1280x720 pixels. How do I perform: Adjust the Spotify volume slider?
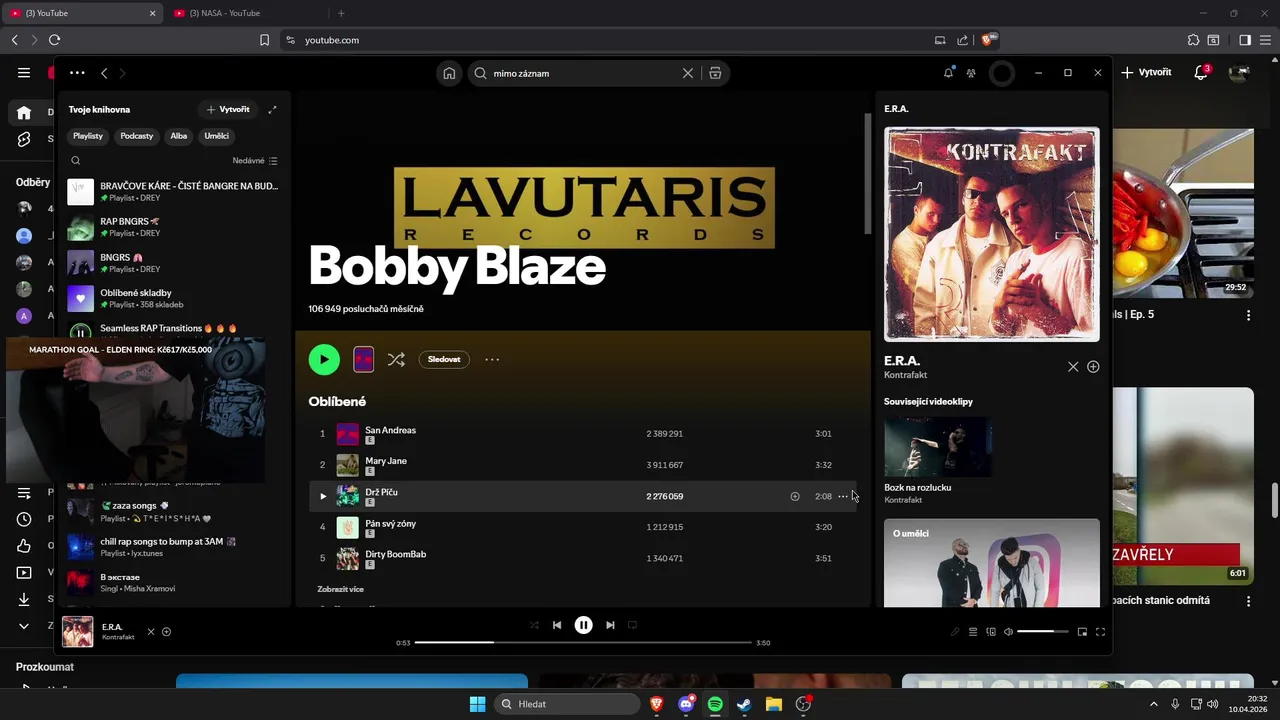click(x=1043, y=632)
